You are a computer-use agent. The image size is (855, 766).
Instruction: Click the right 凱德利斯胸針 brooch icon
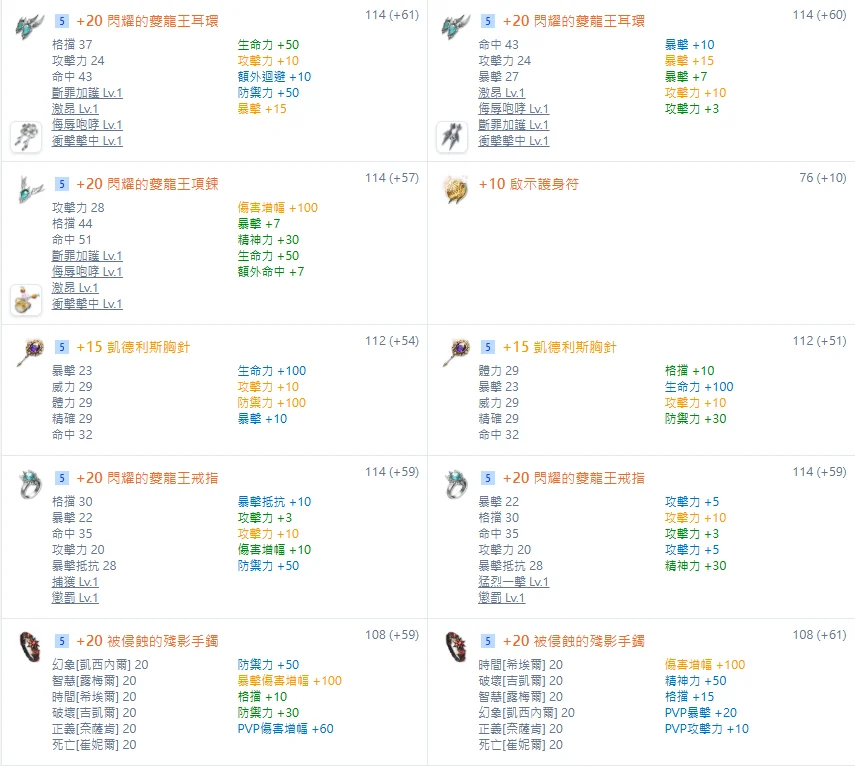[455, 352]
